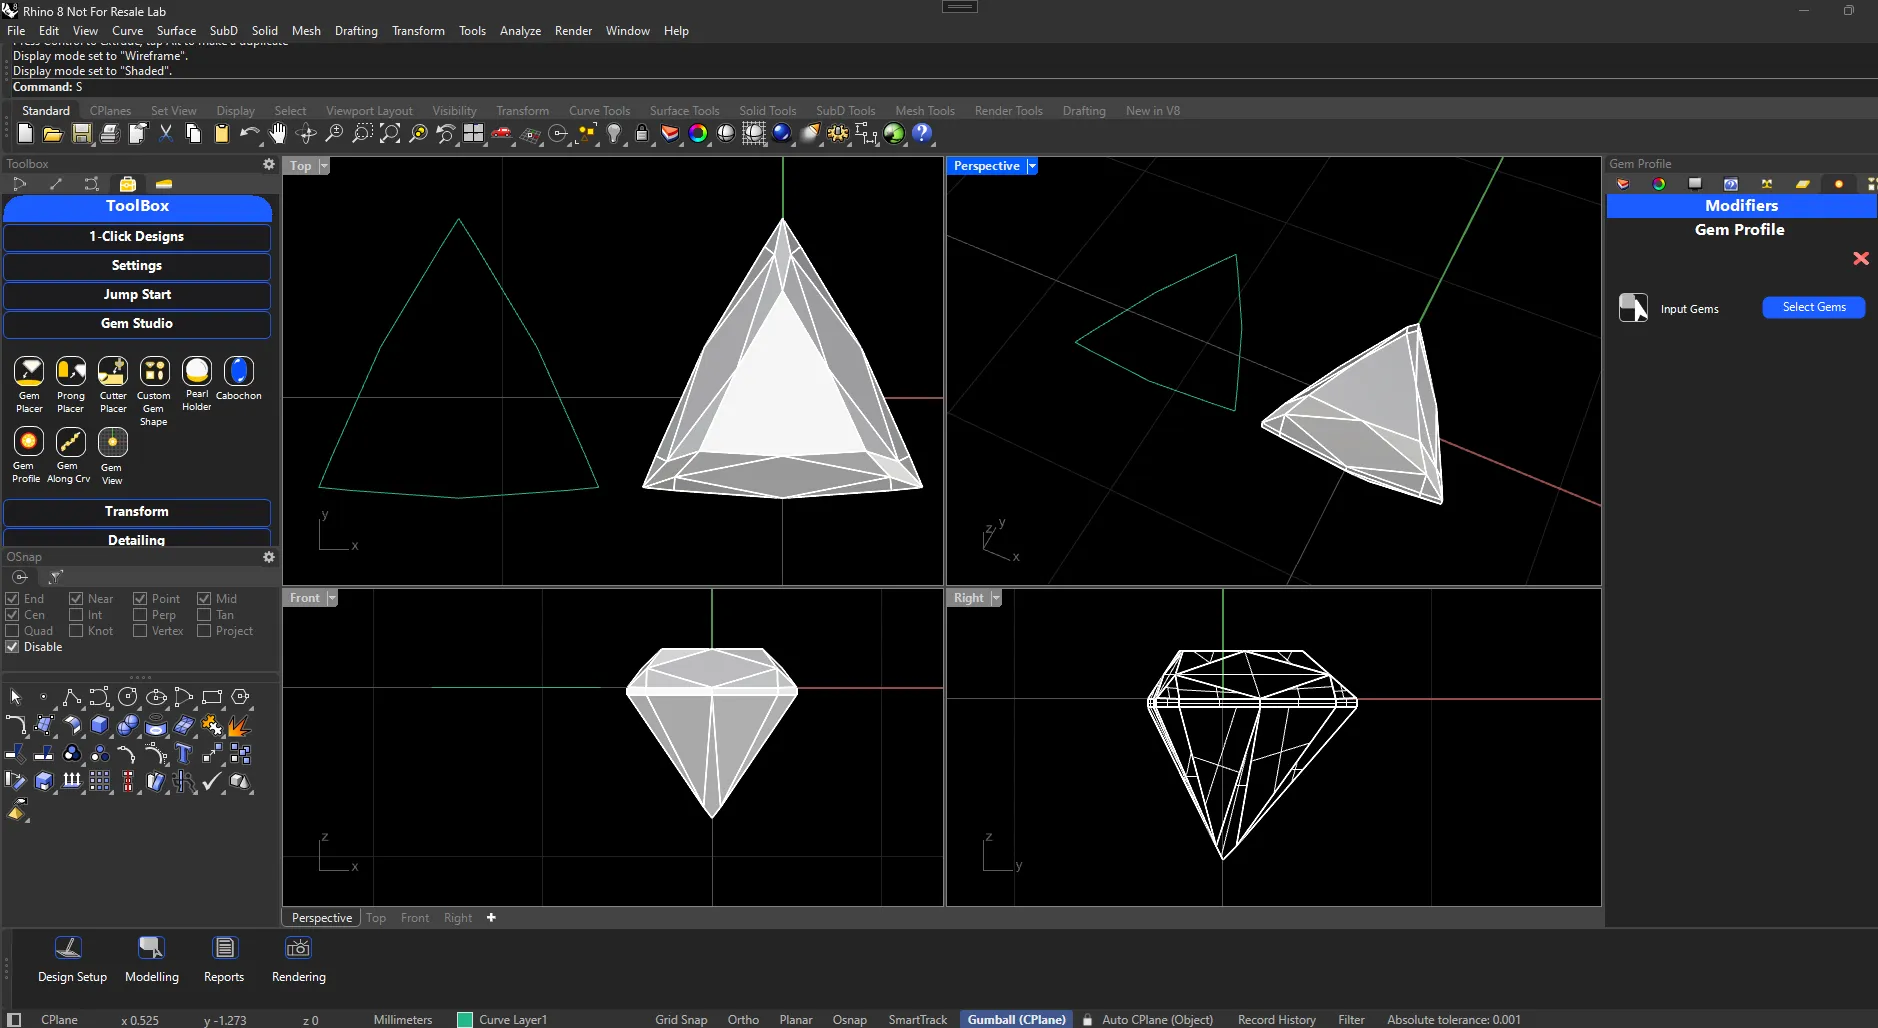Open the Perspective viewport dropdown
This screenshot has height=1028, width=1878.
point(1031,165)
